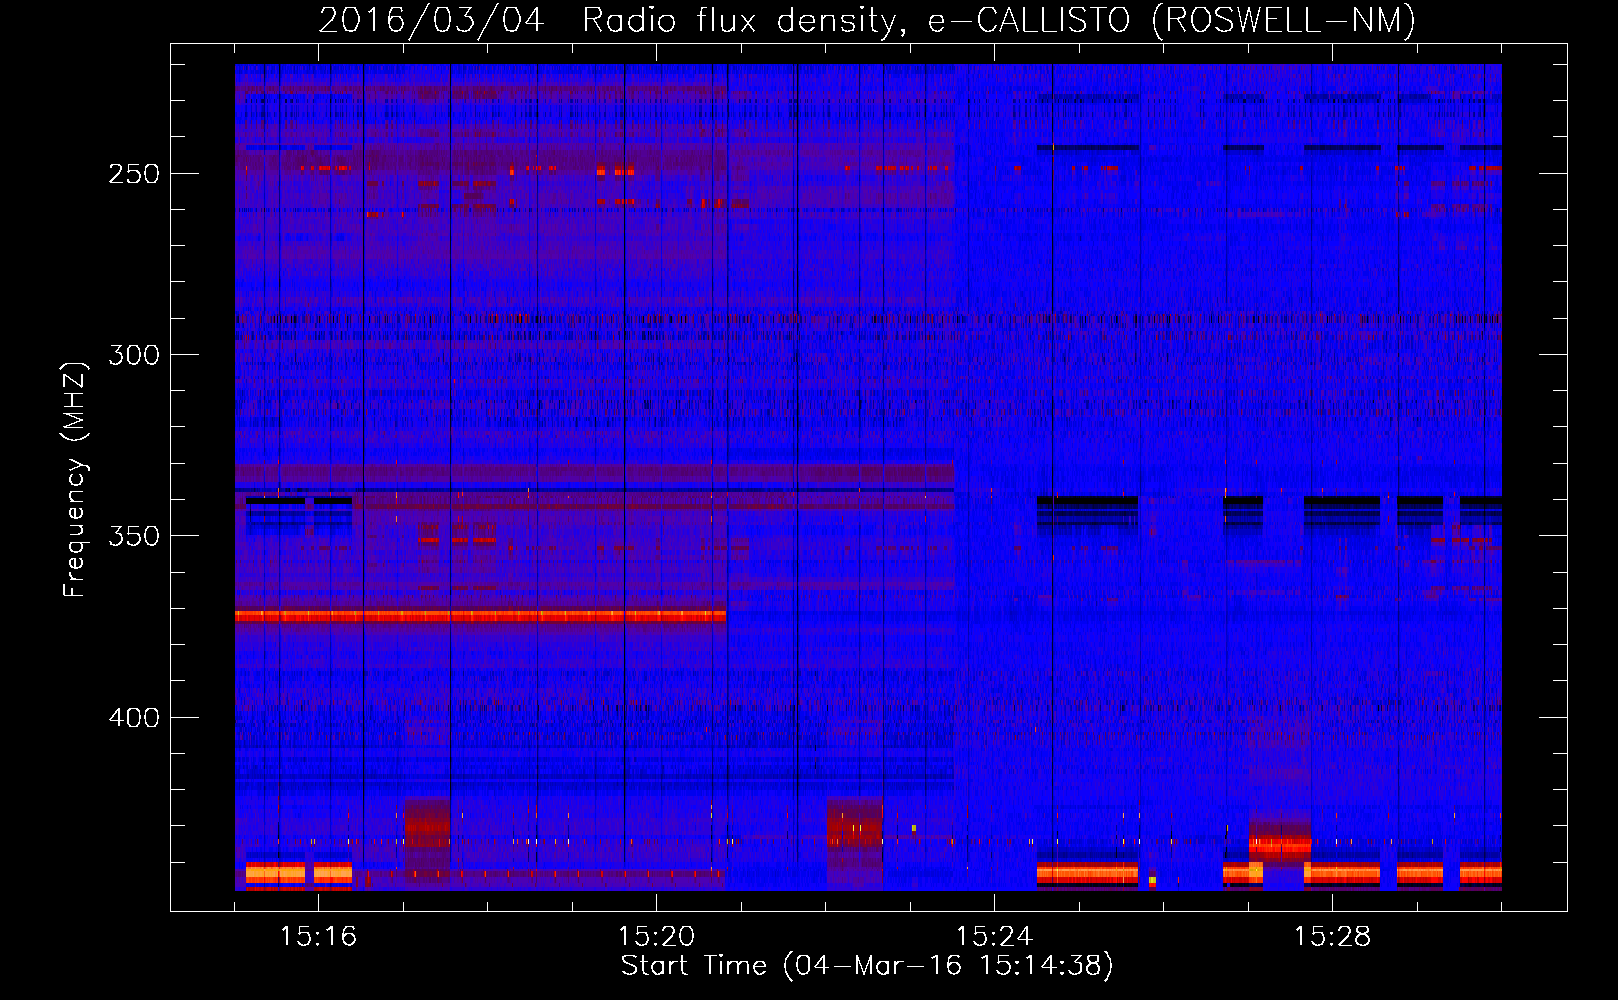Click the bright red emission band near 372 MHz

pos(480,616)
